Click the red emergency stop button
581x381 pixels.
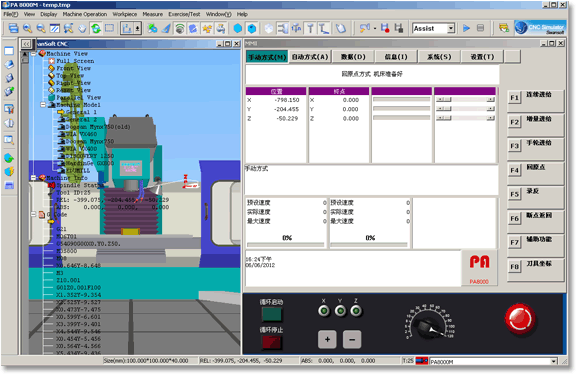(x=519, y=319)
